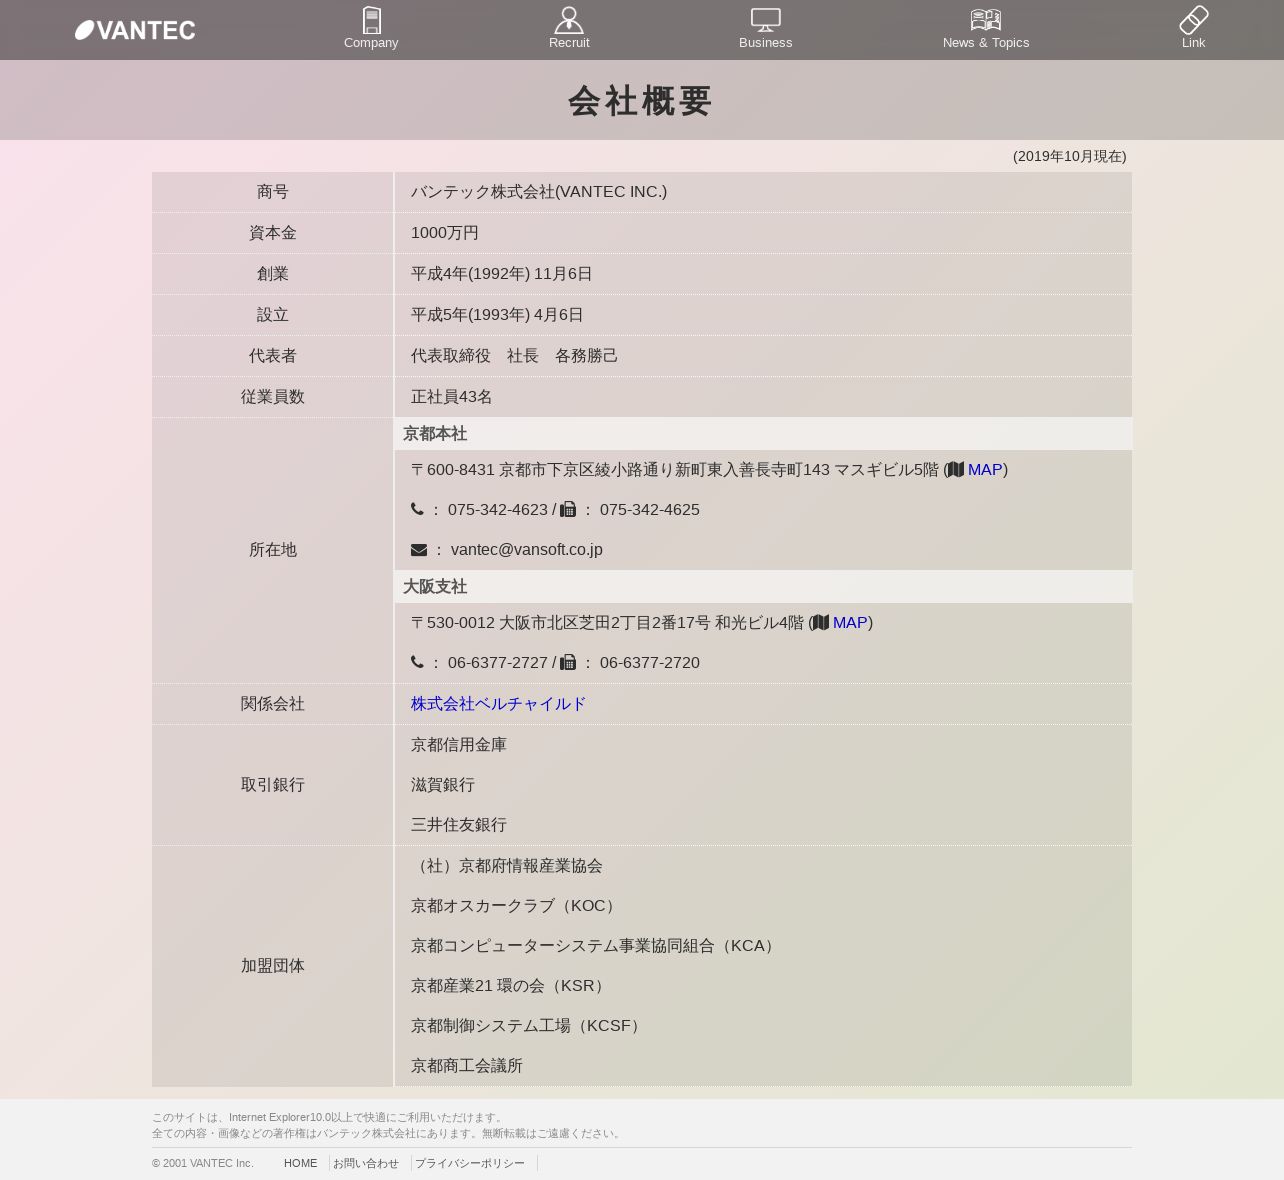This screenshot has height=1180, width=1284.
Task: Select （社）京都府情報産業協会 entry
Action: coord(507,866)
